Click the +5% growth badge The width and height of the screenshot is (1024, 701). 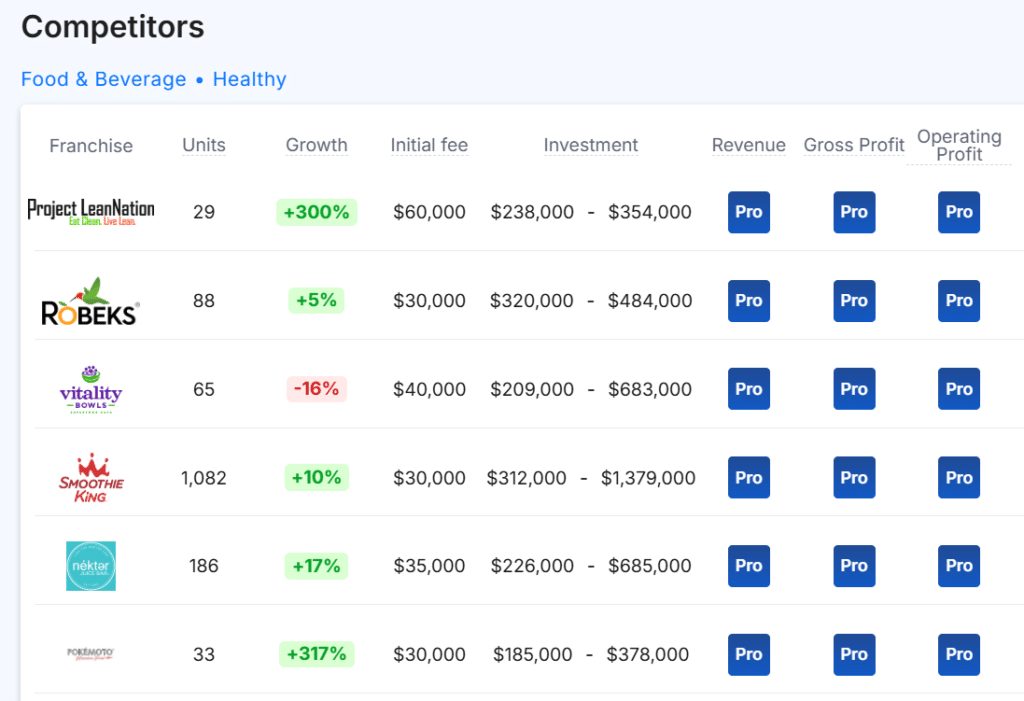317,301
